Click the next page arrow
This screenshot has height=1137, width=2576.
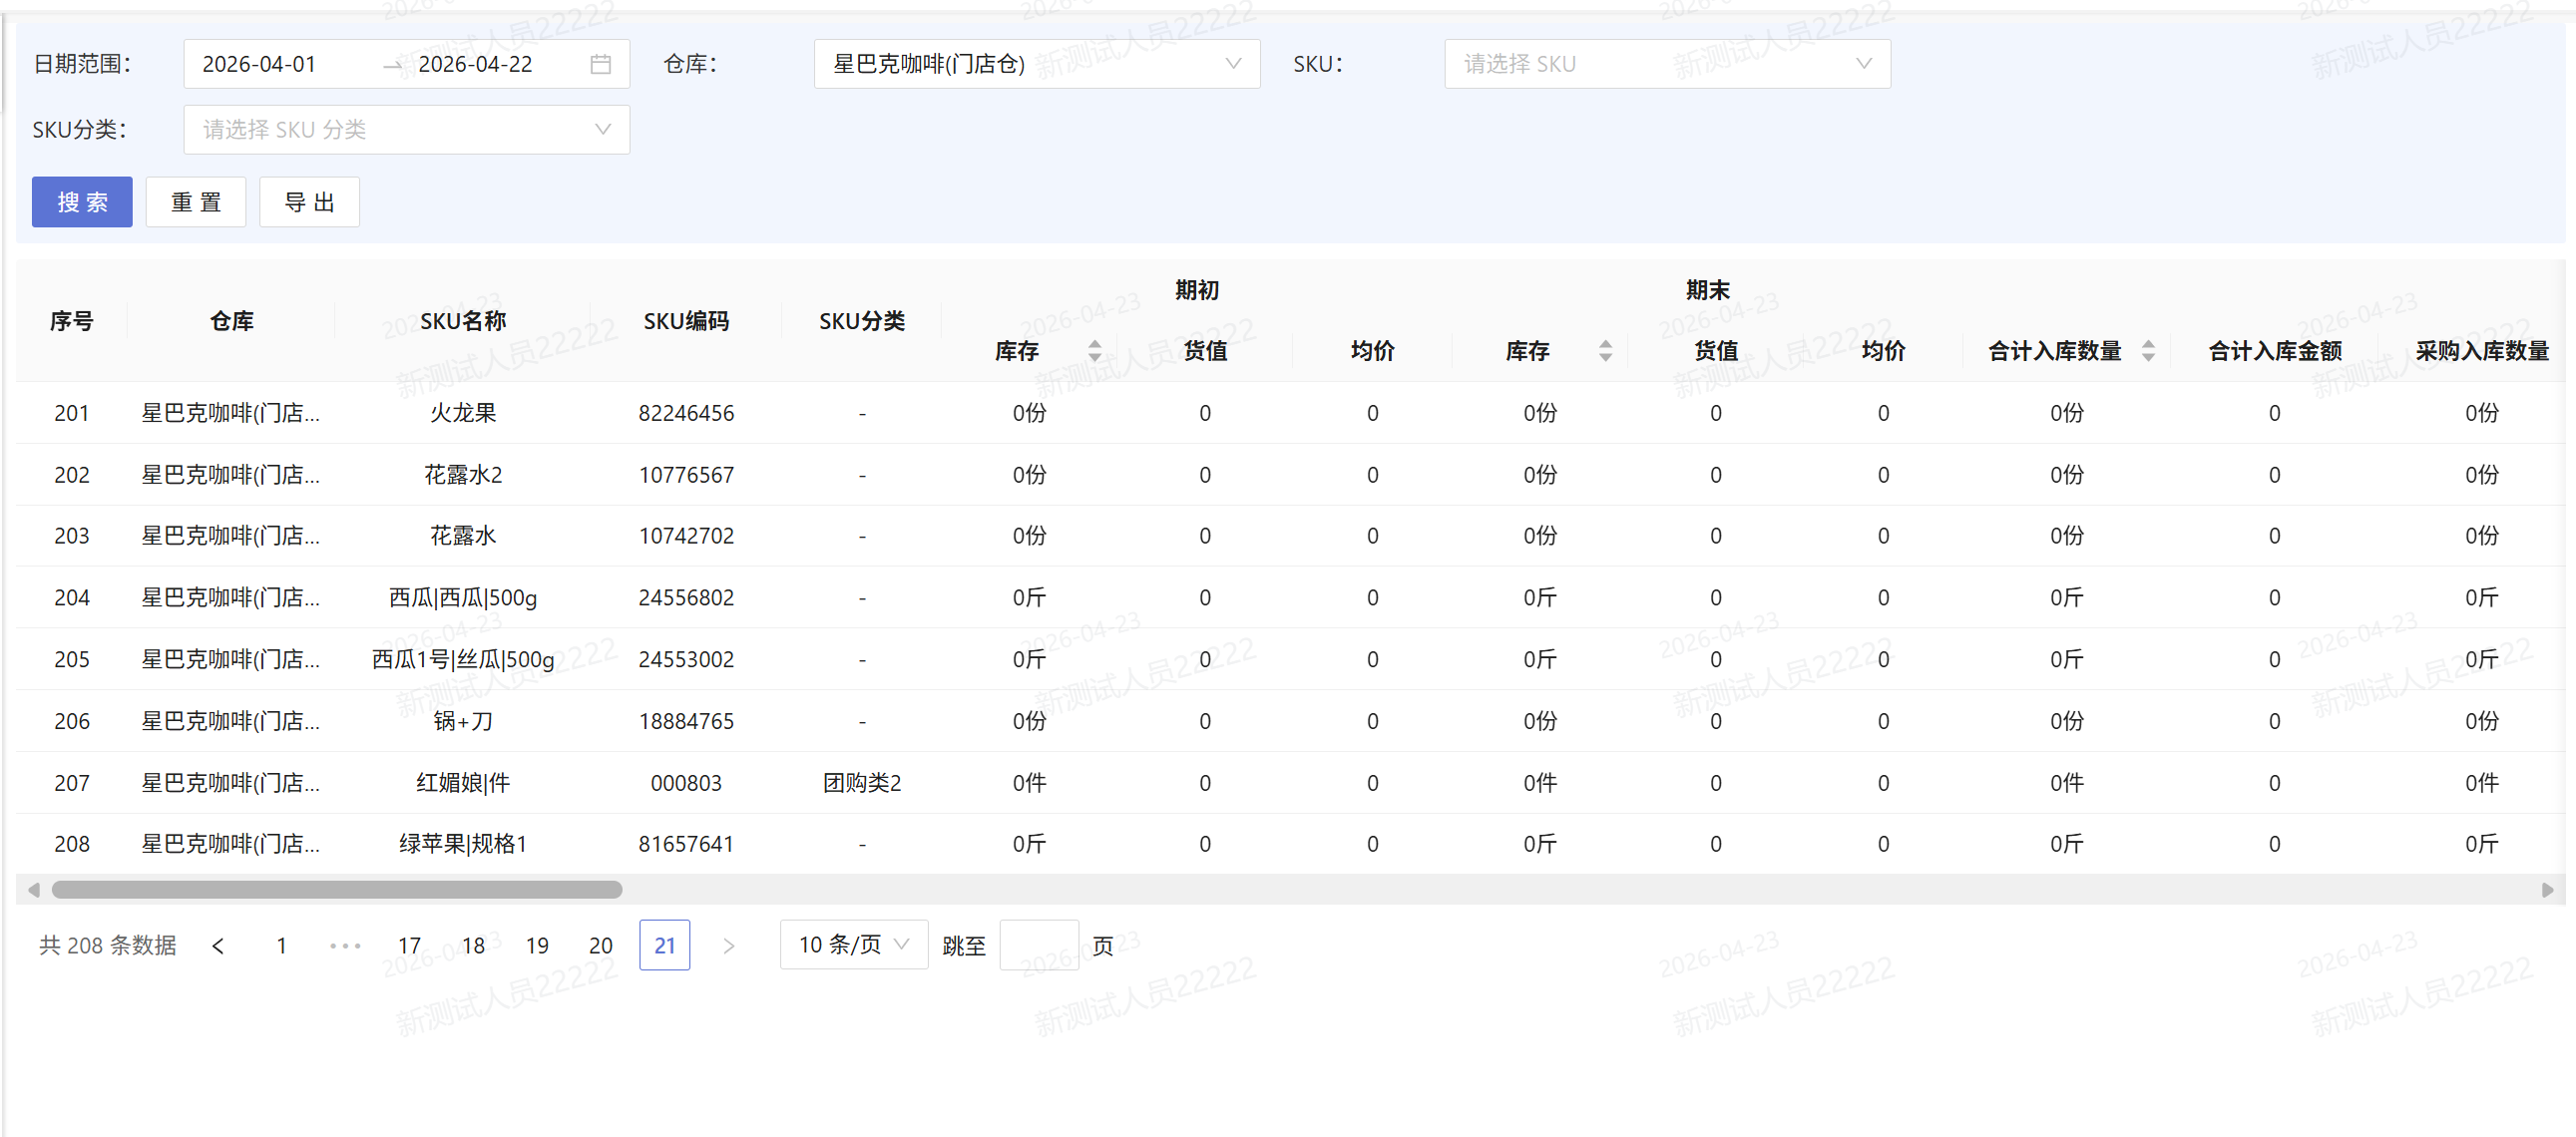click(x=728, y=945)
